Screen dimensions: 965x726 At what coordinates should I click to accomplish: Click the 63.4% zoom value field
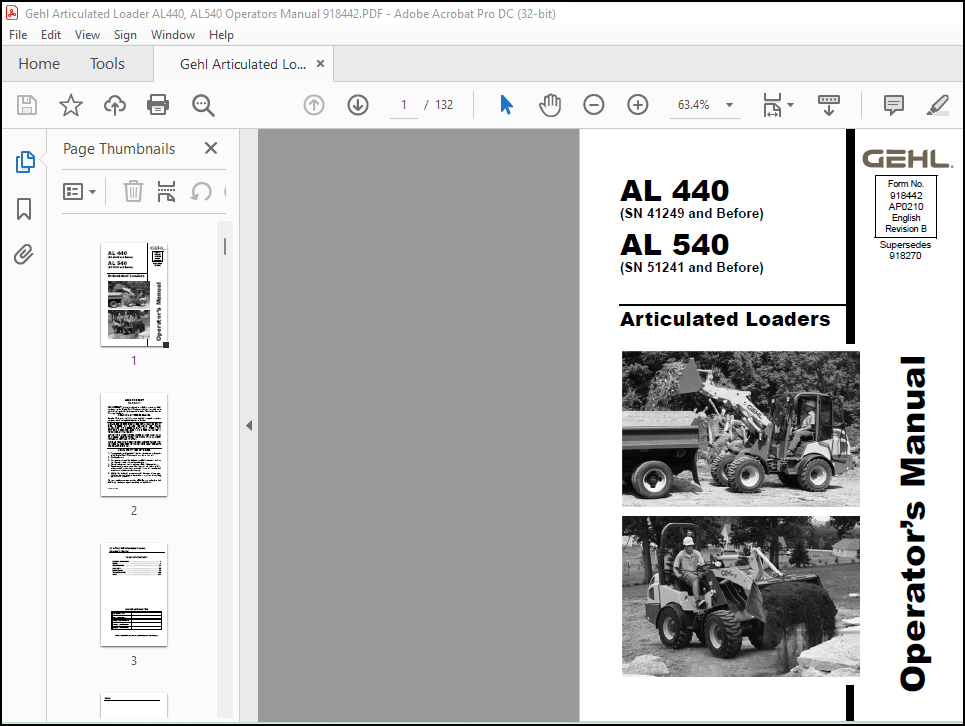point(694,105)
